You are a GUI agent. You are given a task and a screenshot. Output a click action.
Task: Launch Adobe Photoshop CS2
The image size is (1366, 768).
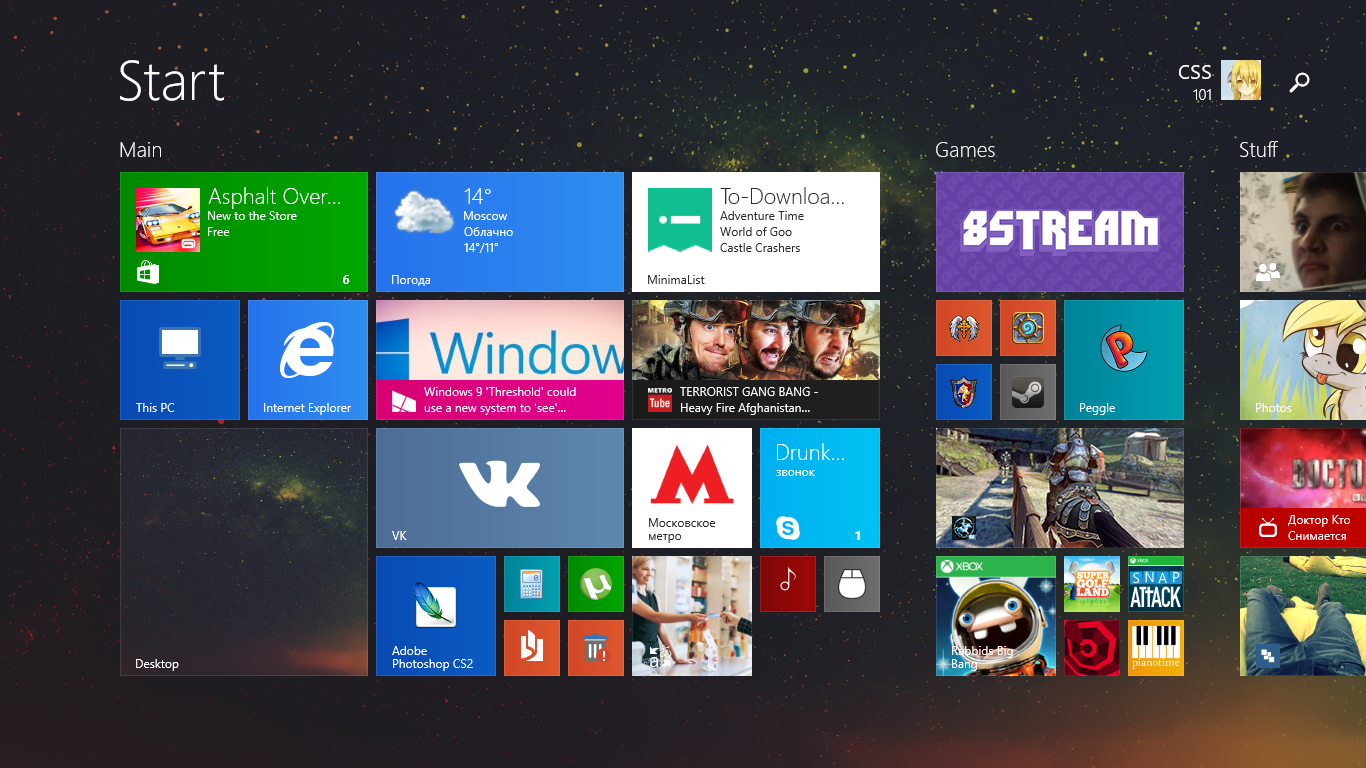pyautogui.click(x=436, y=616)
